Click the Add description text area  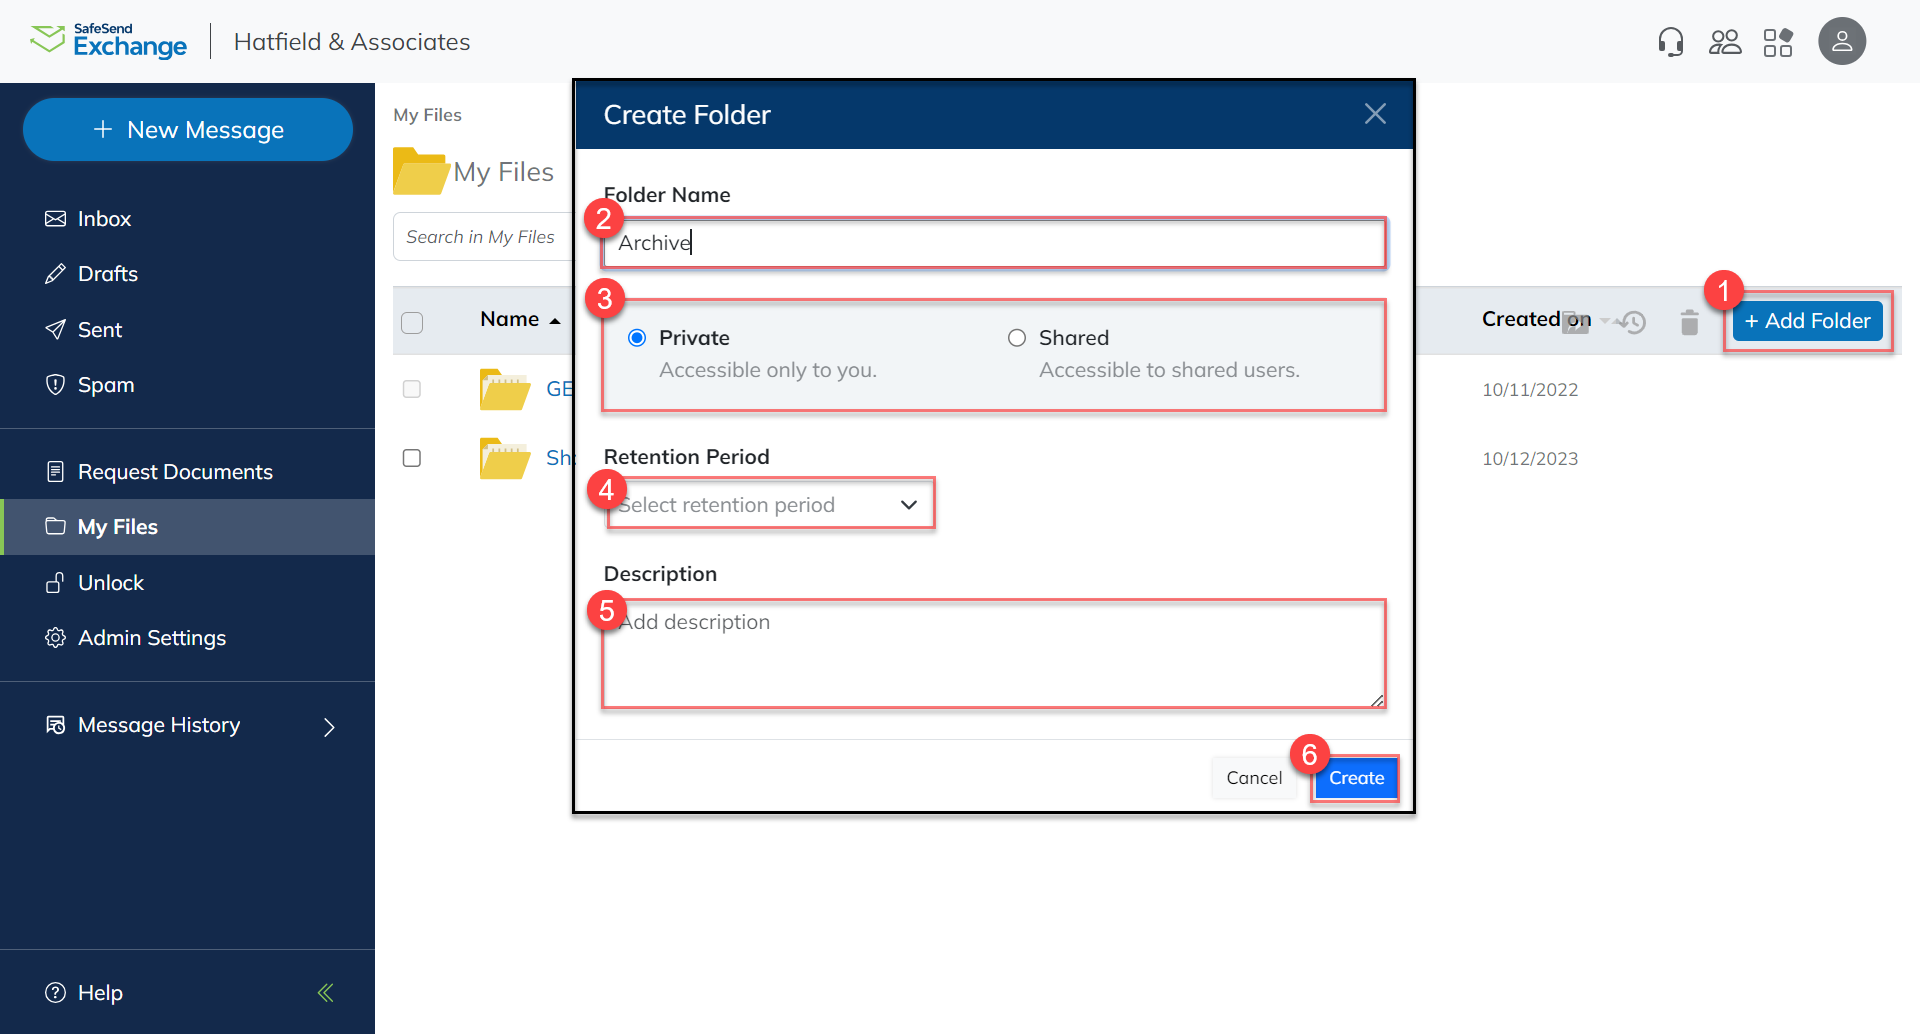click(993, 652)
